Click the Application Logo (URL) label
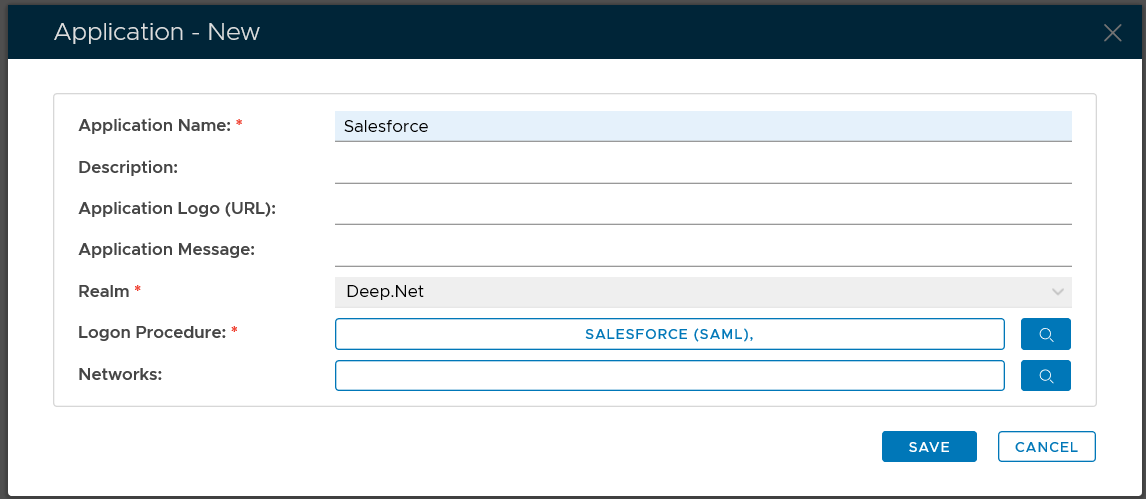Image resolution: width=1146 pixels, height=499 pixels. click(x=177, y=208)
